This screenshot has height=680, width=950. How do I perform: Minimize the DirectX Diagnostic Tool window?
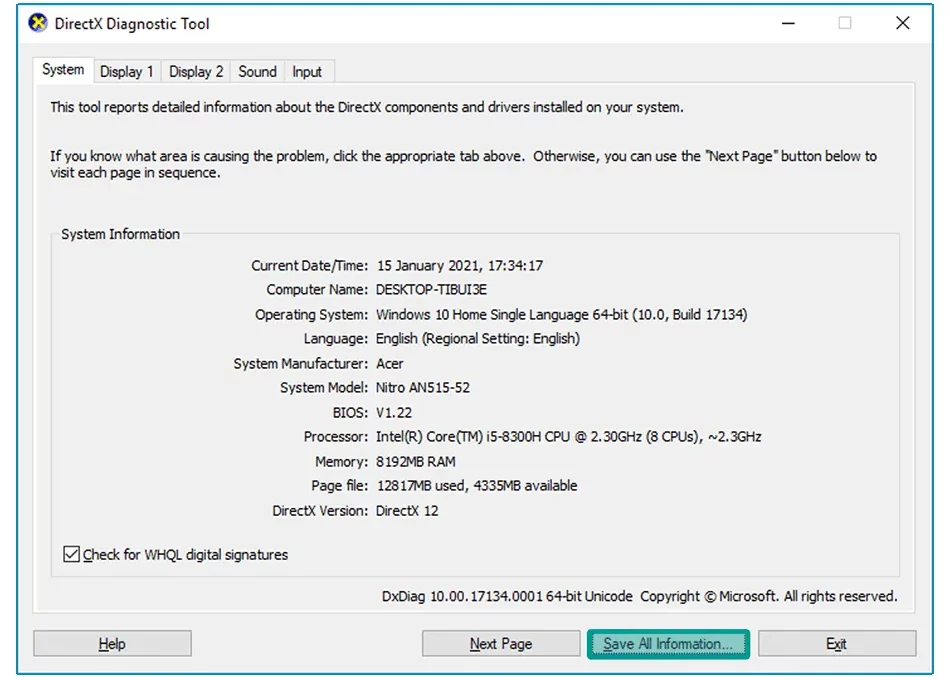[788, 24]
